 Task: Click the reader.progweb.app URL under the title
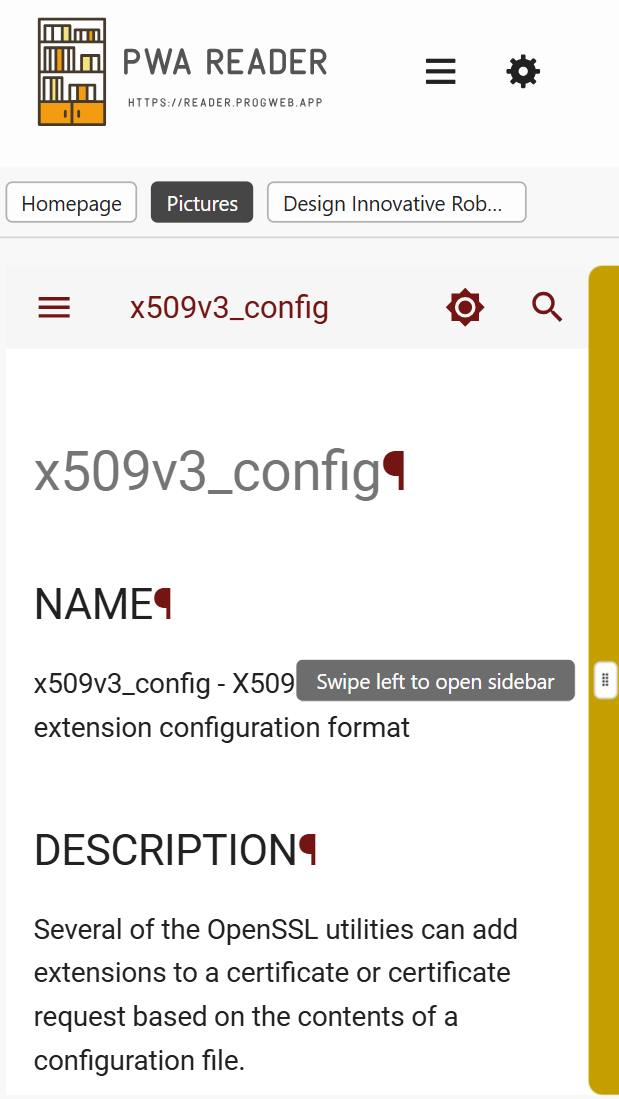(225, 102)
